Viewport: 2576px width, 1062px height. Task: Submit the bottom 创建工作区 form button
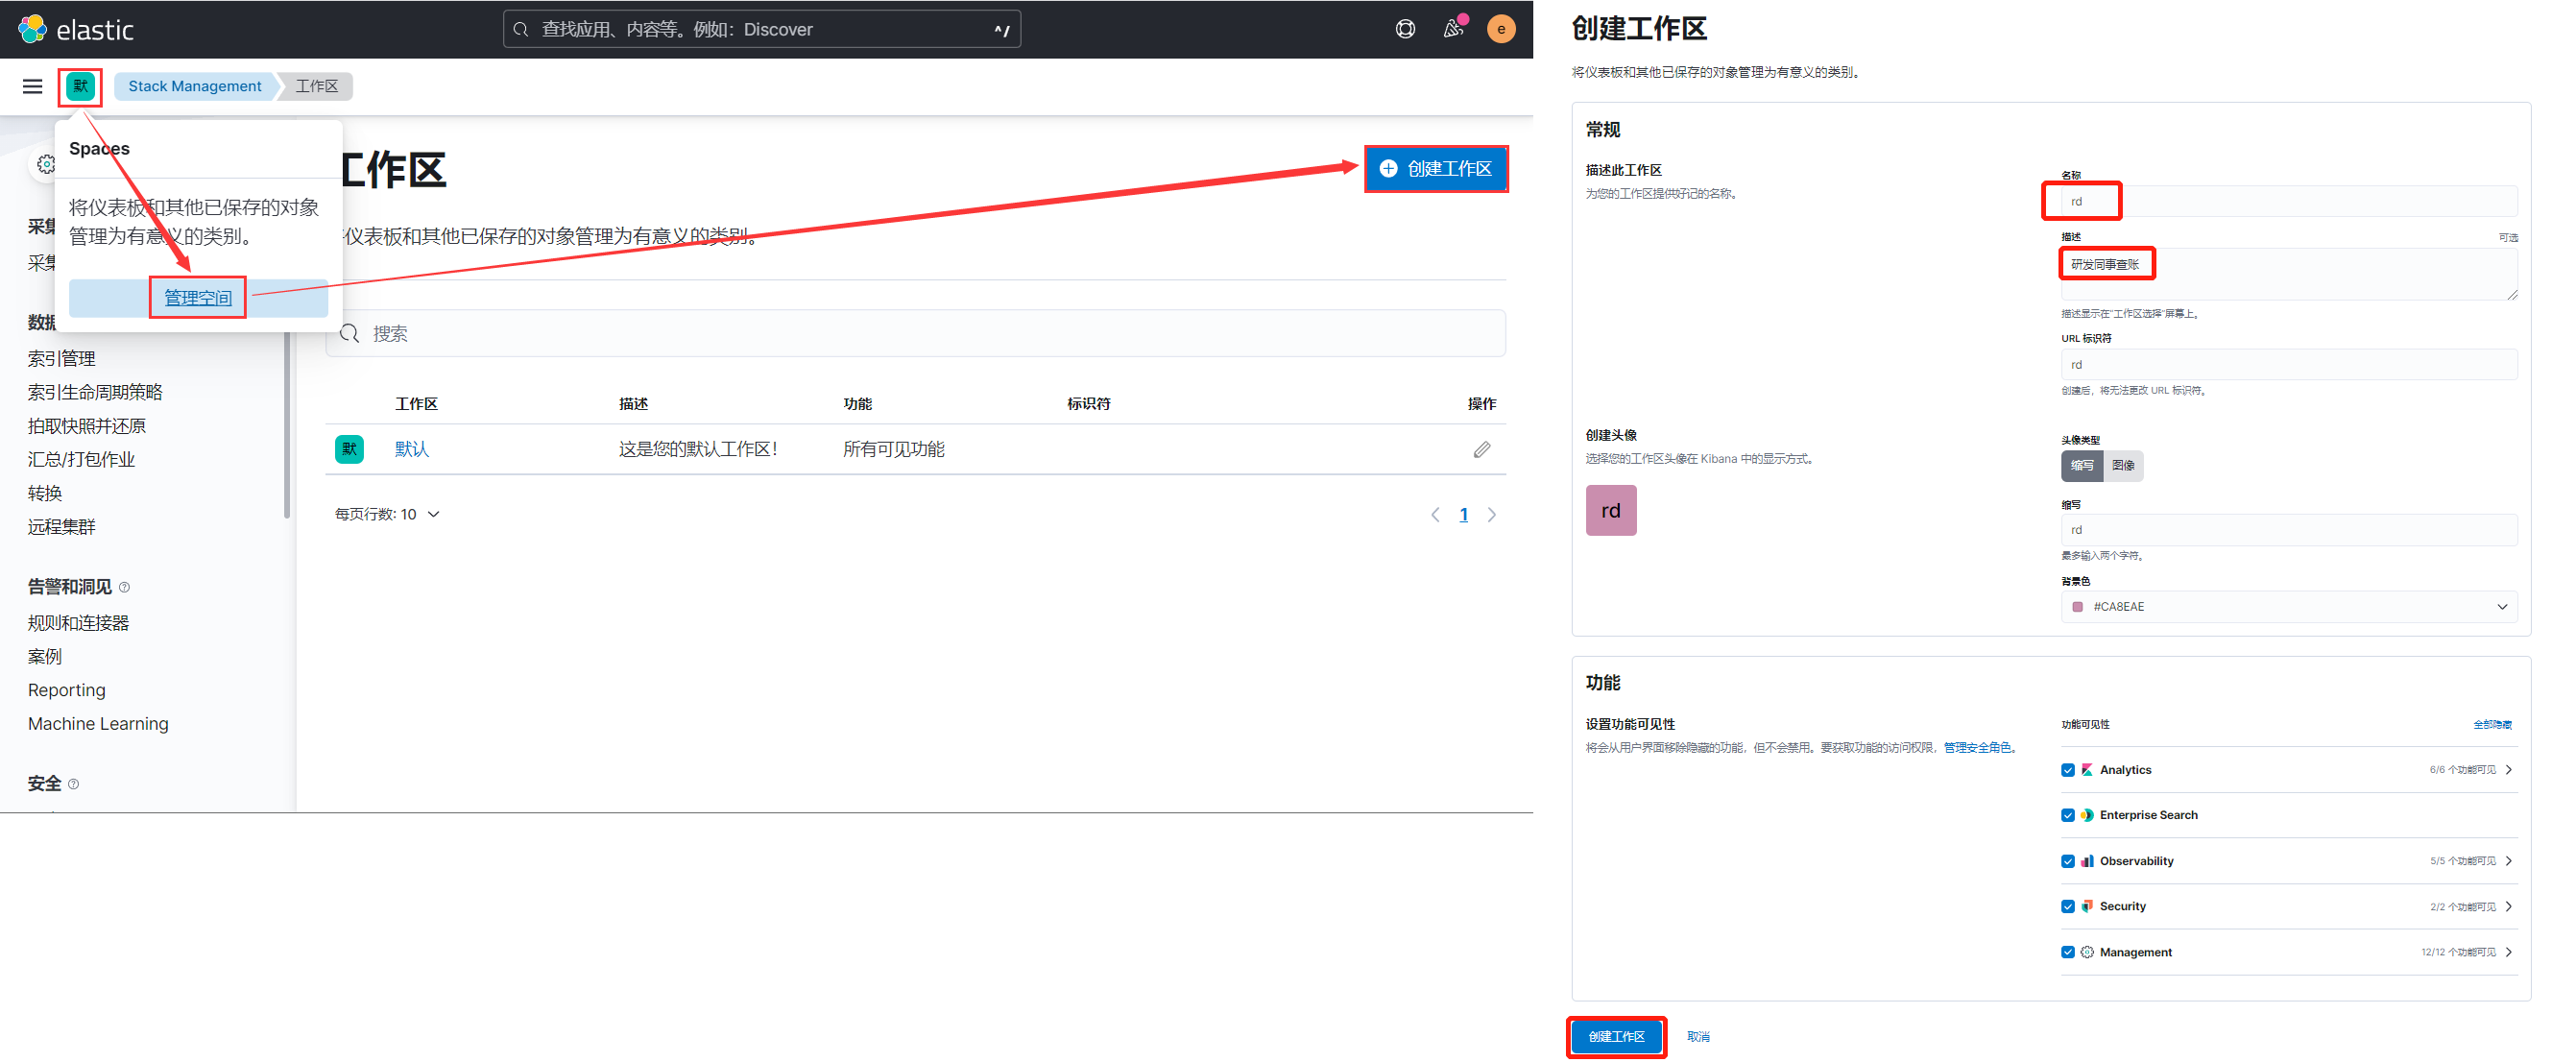click(x=1616, y=1036)
